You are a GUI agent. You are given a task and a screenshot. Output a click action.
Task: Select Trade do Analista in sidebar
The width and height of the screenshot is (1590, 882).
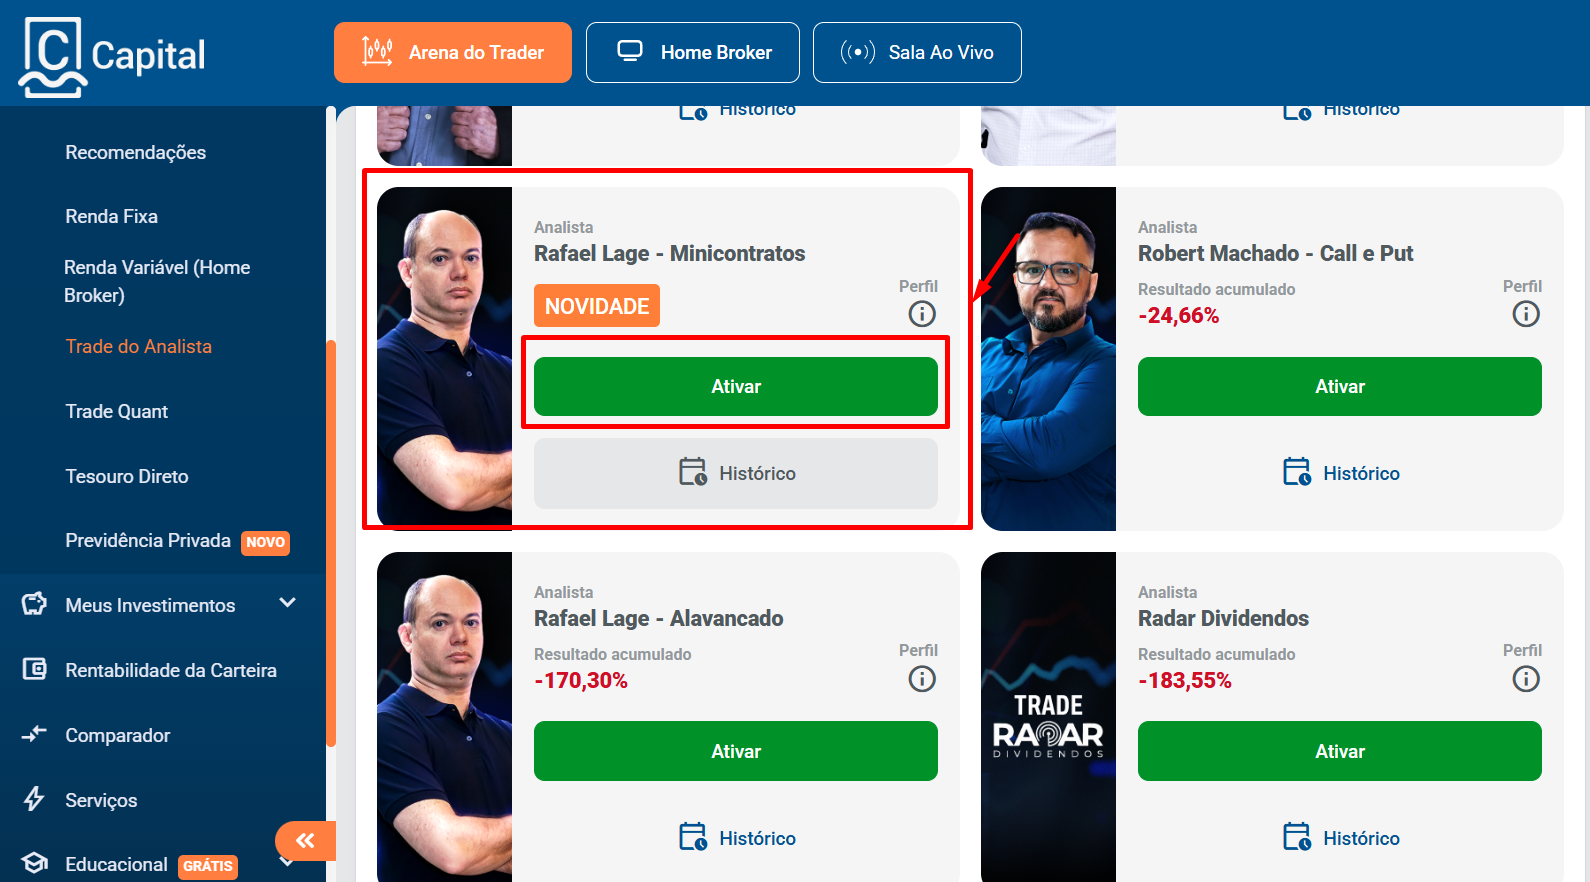click(x=139, y=346)
